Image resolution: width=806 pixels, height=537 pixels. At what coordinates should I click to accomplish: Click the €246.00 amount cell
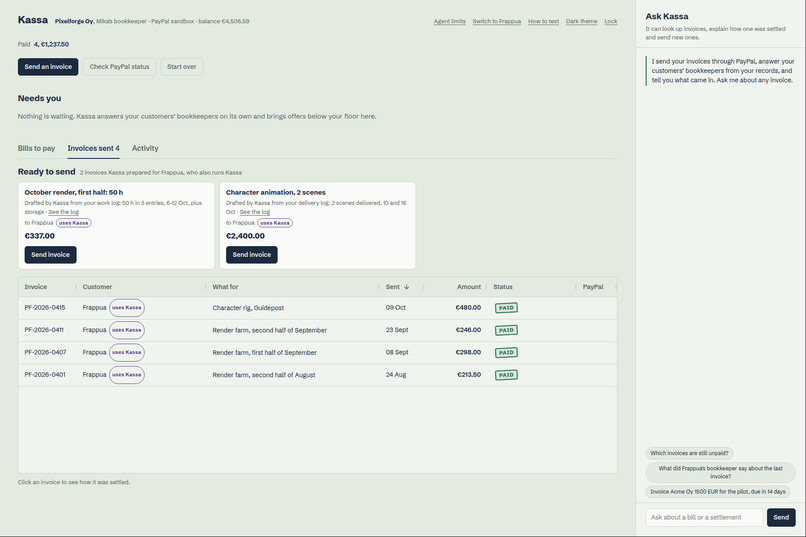[468, 330]
